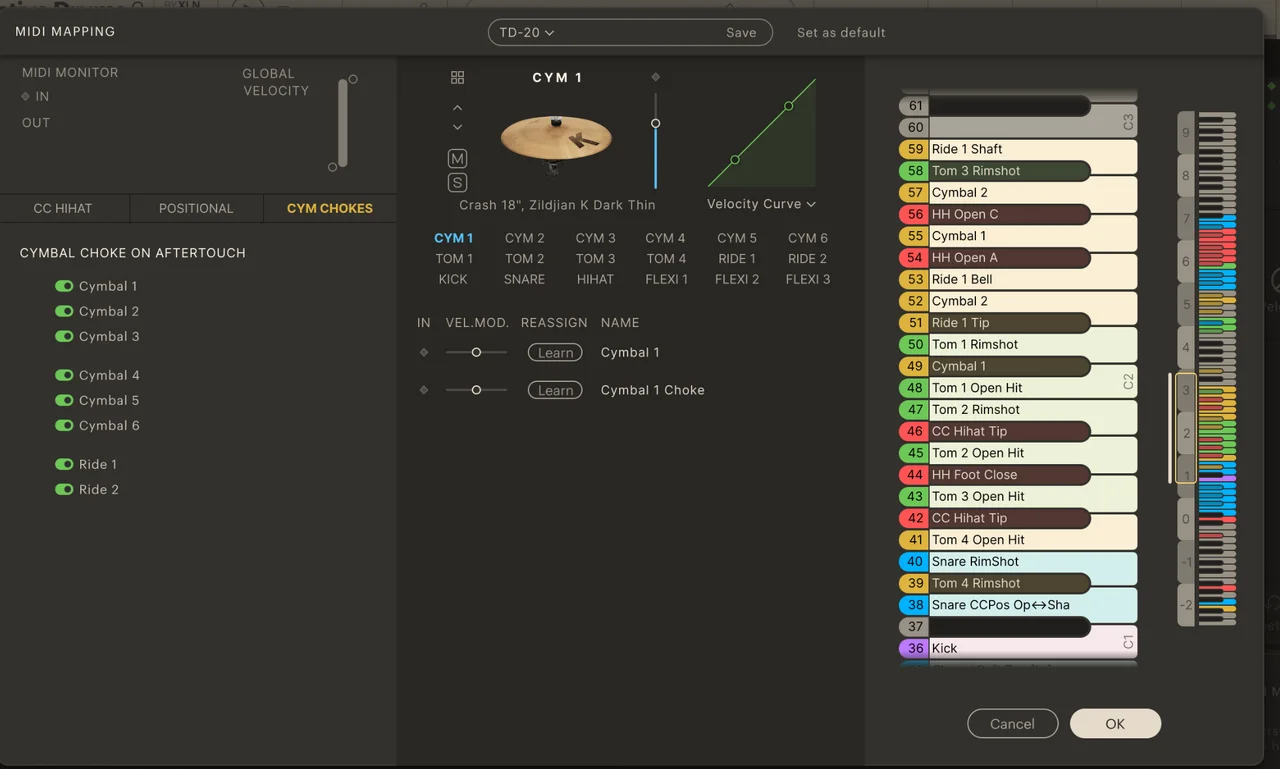Toggle the Ride 2 choke switch

tap(65, 489)
